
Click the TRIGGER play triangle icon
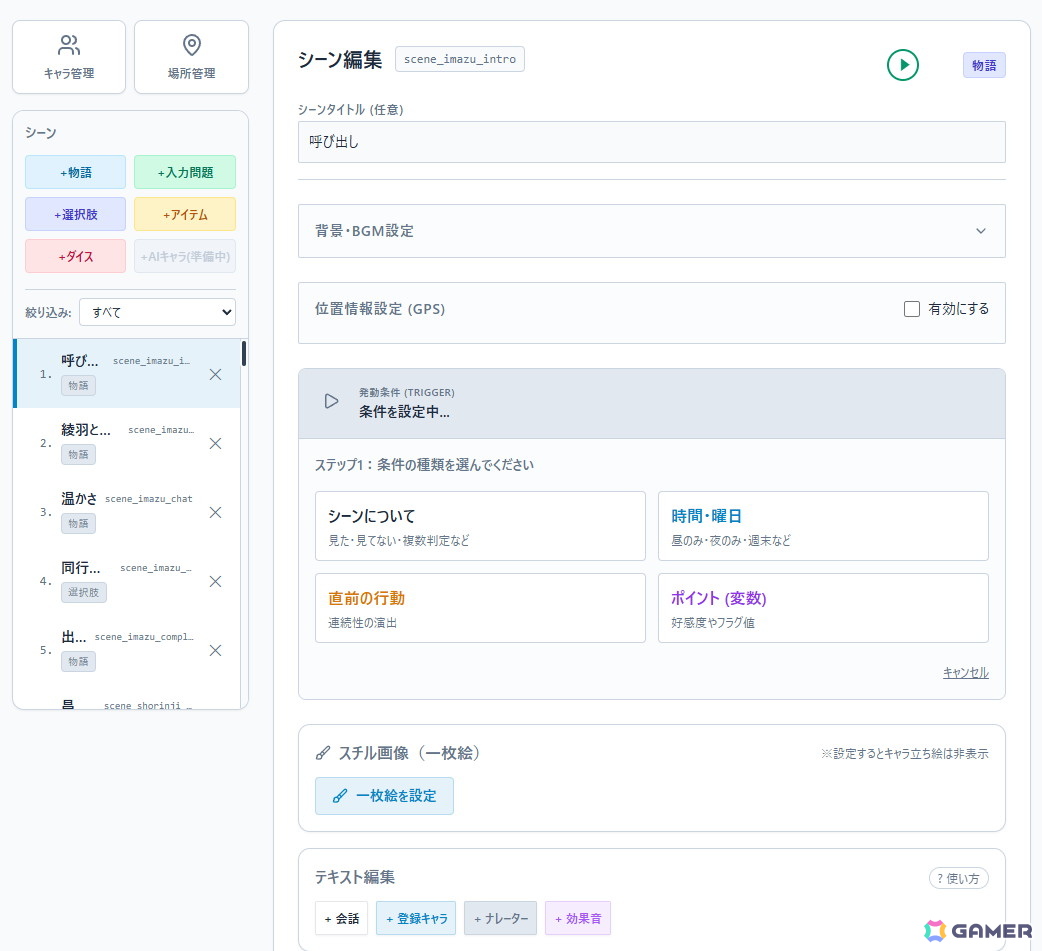coord(331,401)
